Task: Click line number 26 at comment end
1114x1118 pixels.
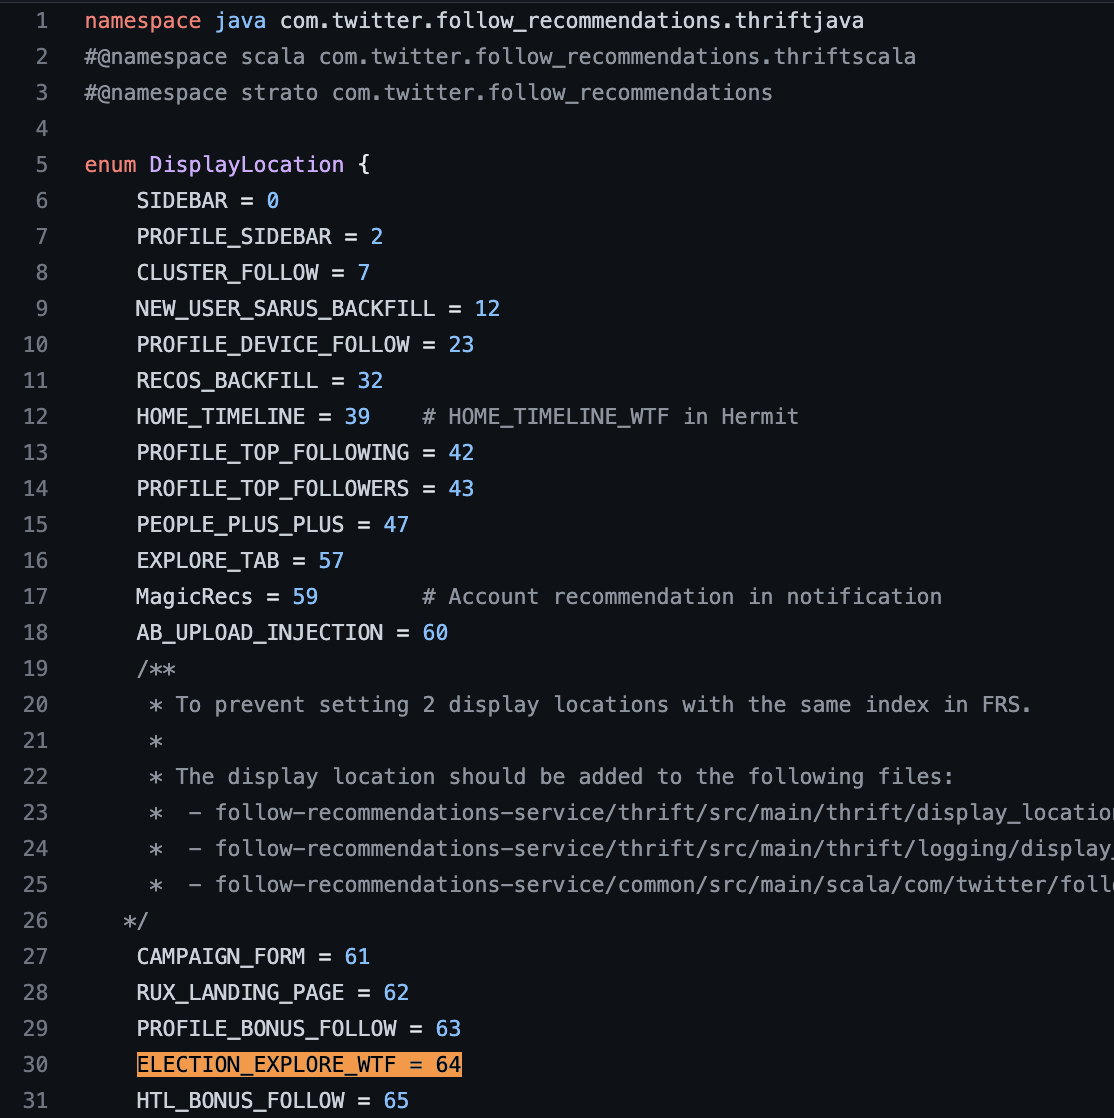Action: pyautogui.click(x=35, y=921)
